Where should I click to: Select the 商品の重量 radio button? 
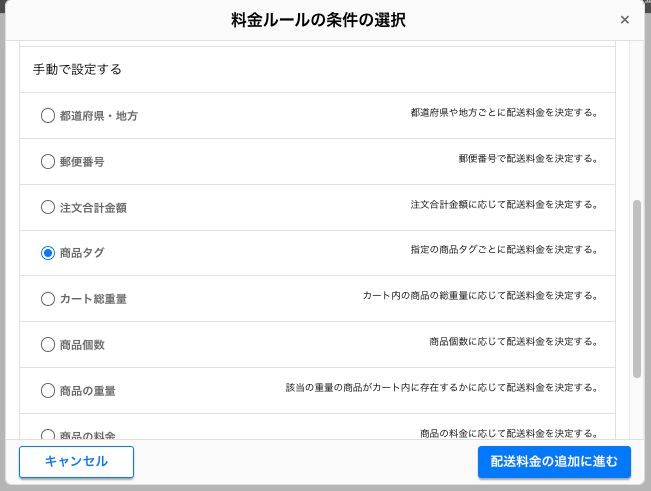[x=48, y=390]
